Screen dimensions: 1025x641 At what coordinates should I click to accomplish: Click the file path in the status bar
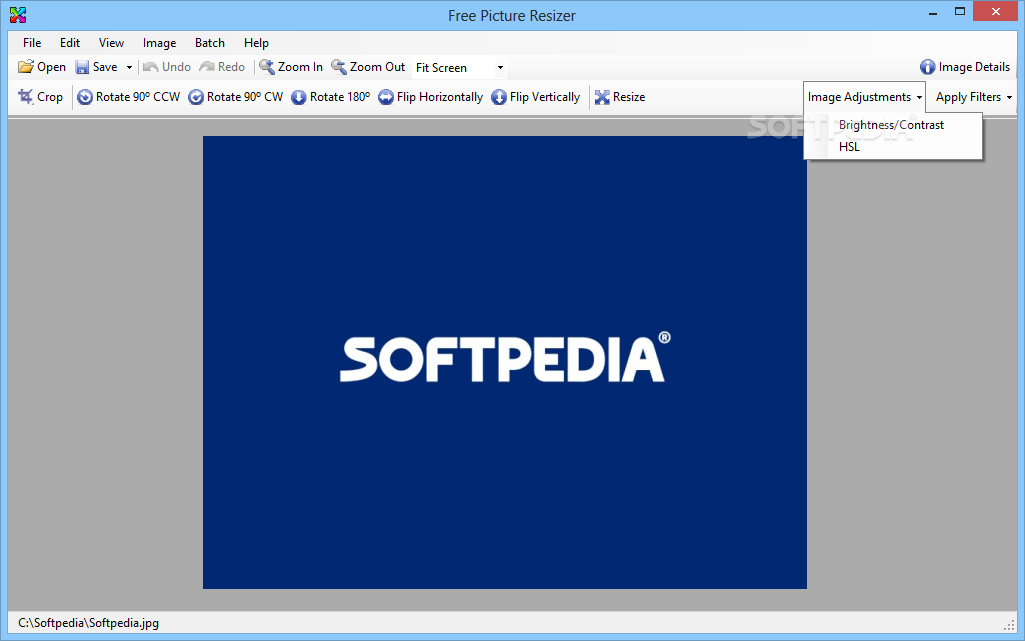coord(88,623)
